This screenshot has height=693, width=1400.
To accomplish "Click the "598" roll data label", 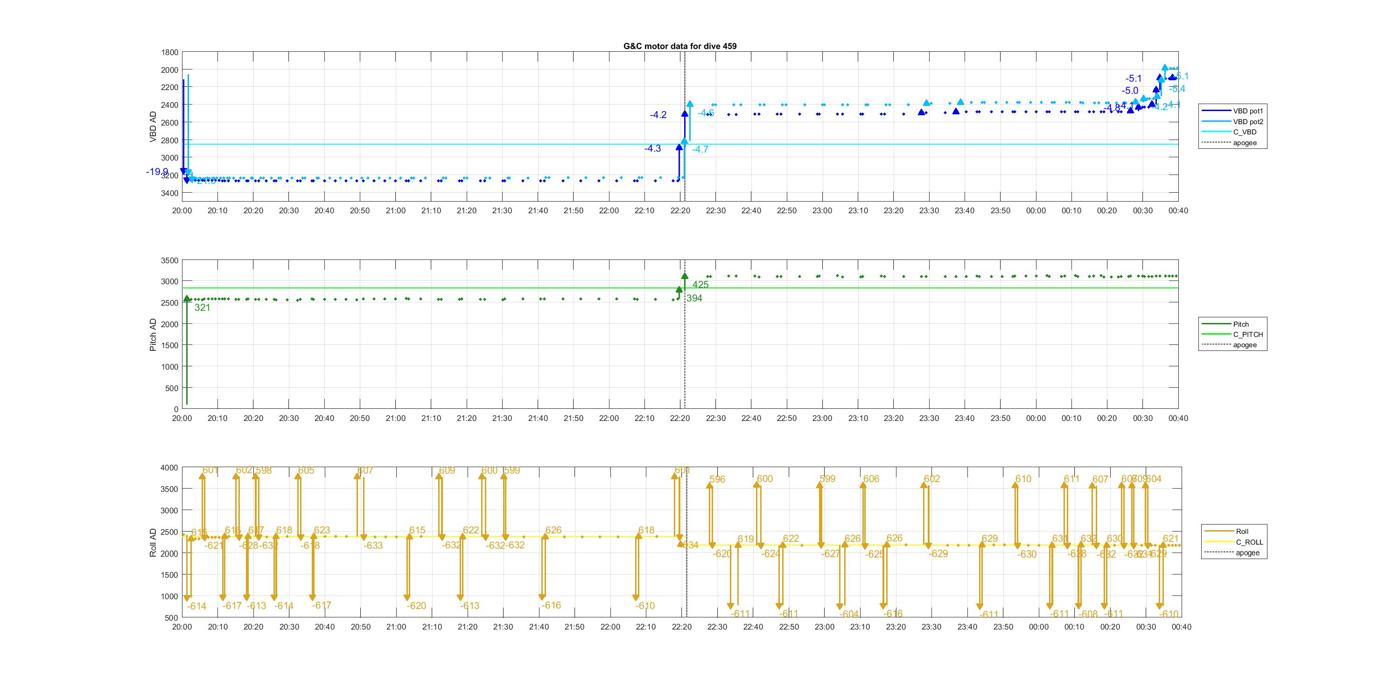I will pos(264,470).
